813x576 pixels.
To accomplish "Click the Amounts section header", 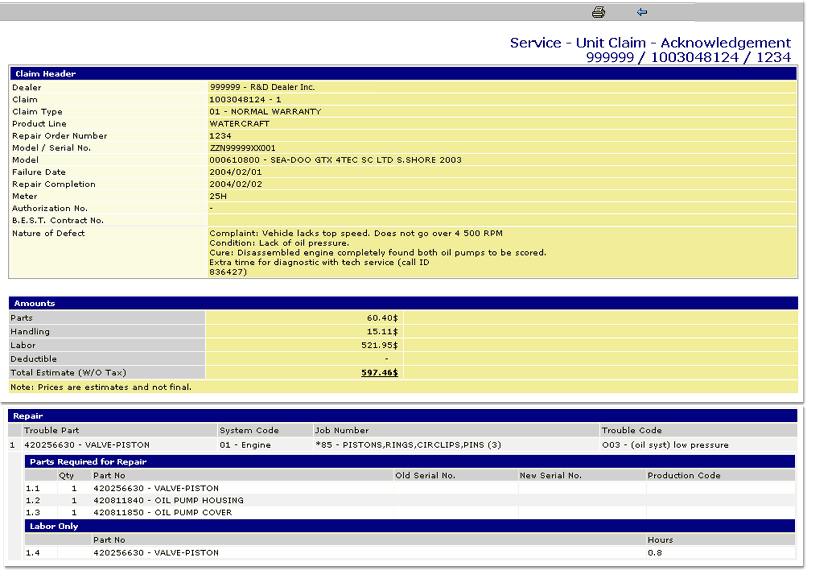I will pos(403,303).
